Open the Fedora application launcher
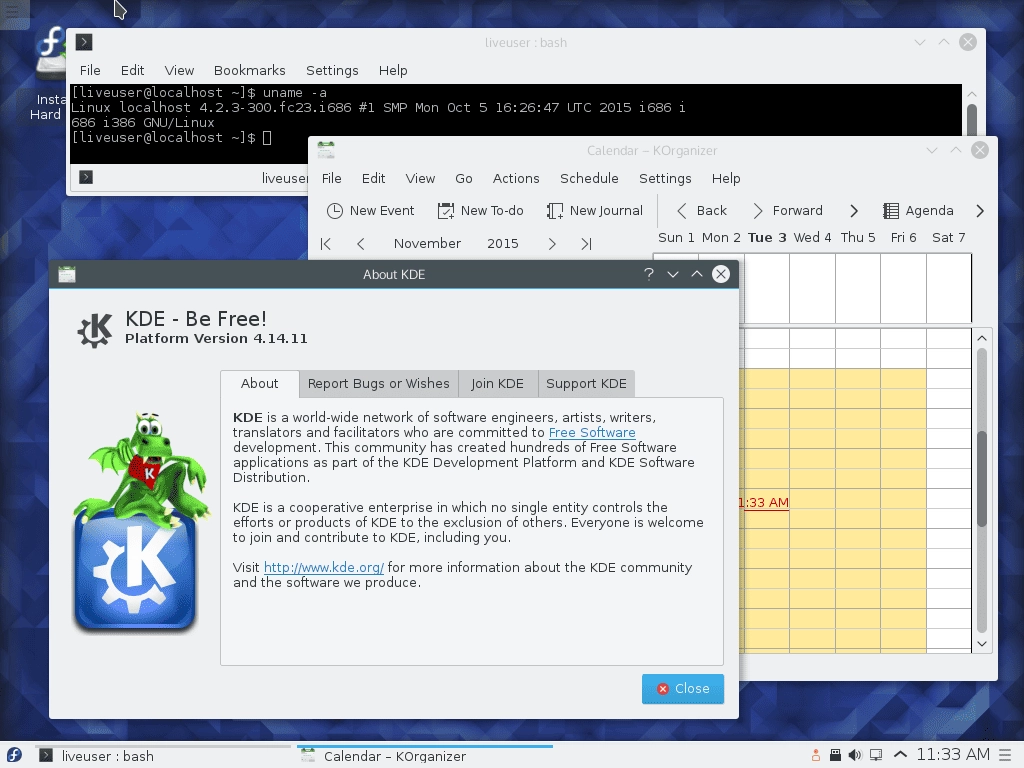 tap(14, 755)
